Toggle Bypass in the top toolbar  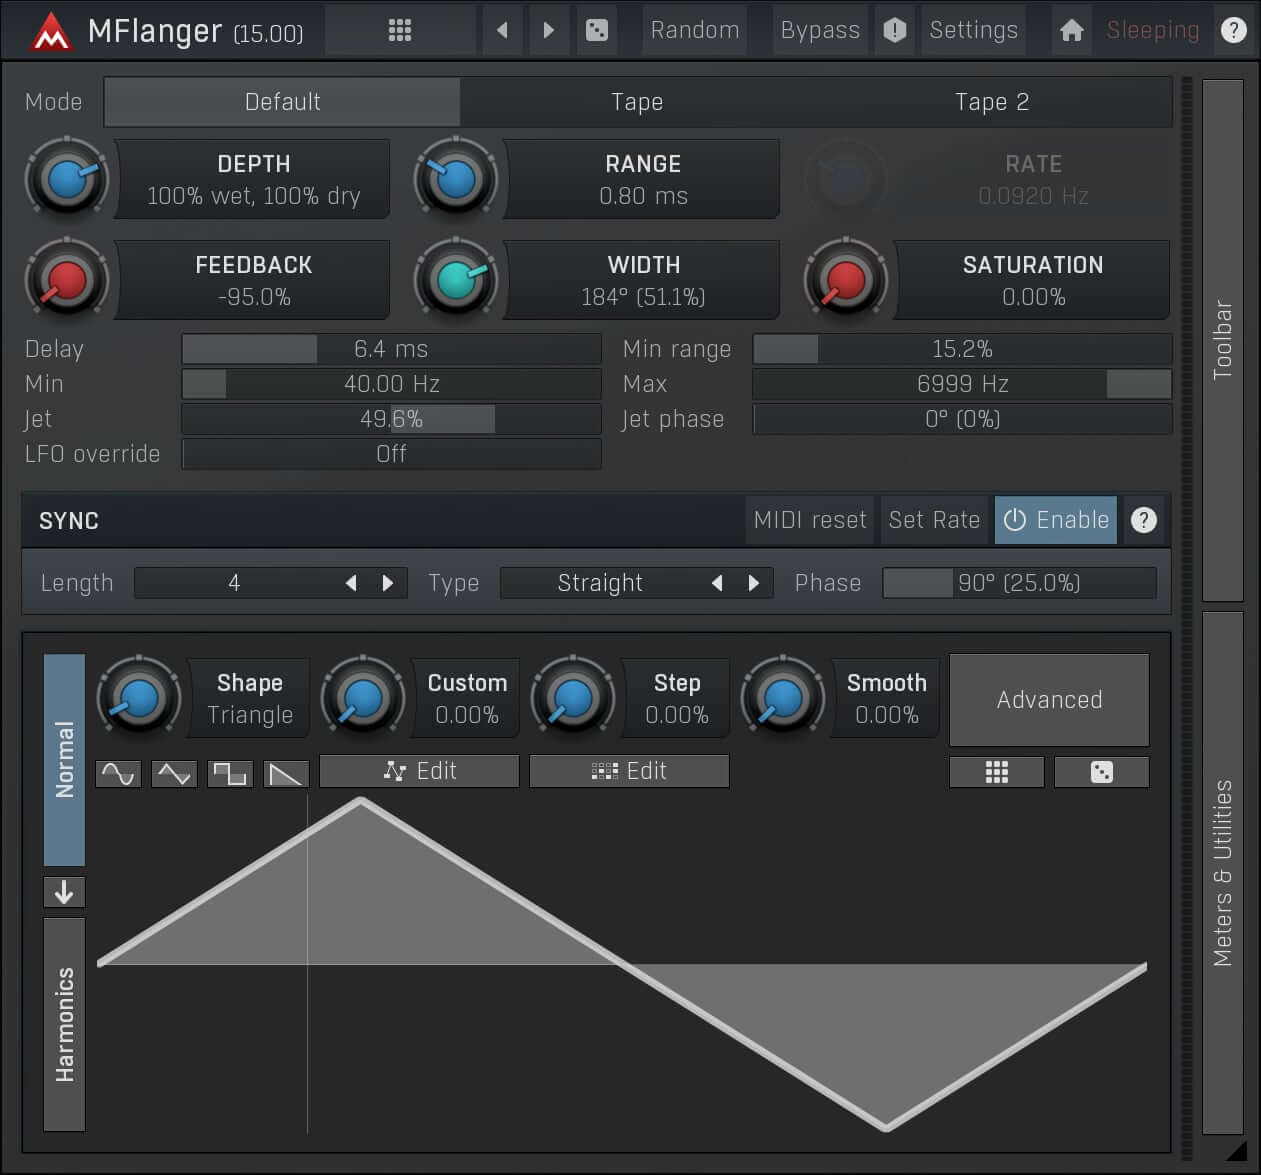820,30
